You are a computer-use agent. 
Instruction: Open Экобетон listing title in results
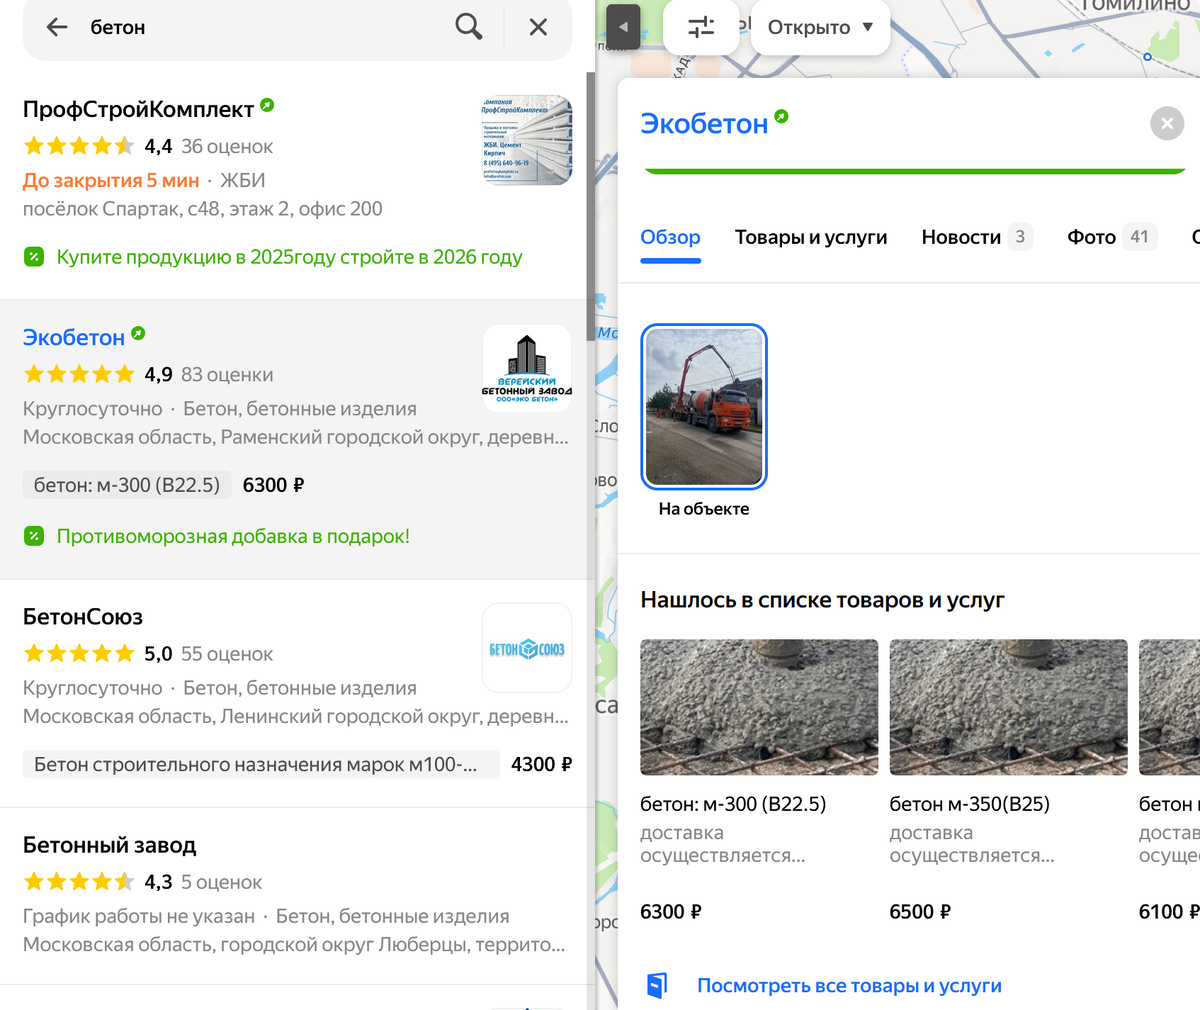click(x=74, y=338)
